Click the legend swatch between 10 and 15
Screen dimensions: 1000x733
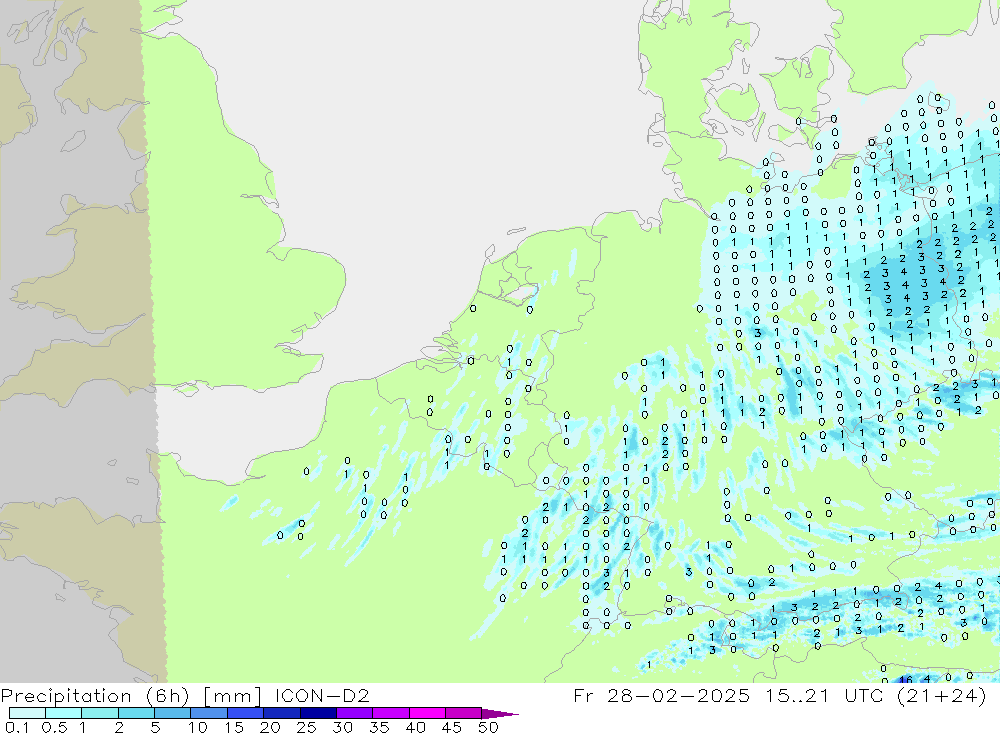click(209, 713)
